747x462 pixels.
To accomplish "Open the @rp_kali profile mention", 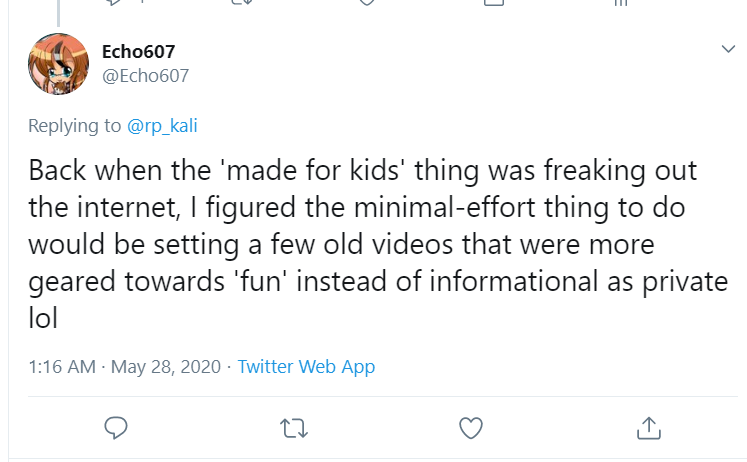I will click(x=162, y=126).
